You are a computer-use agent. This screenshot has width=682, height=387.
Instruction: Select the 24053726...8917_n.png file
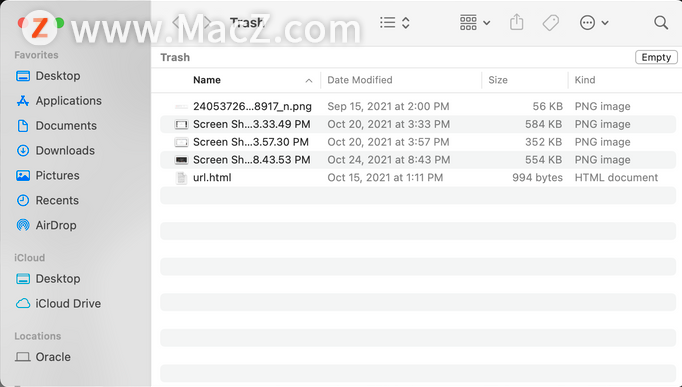pos(418,107)
